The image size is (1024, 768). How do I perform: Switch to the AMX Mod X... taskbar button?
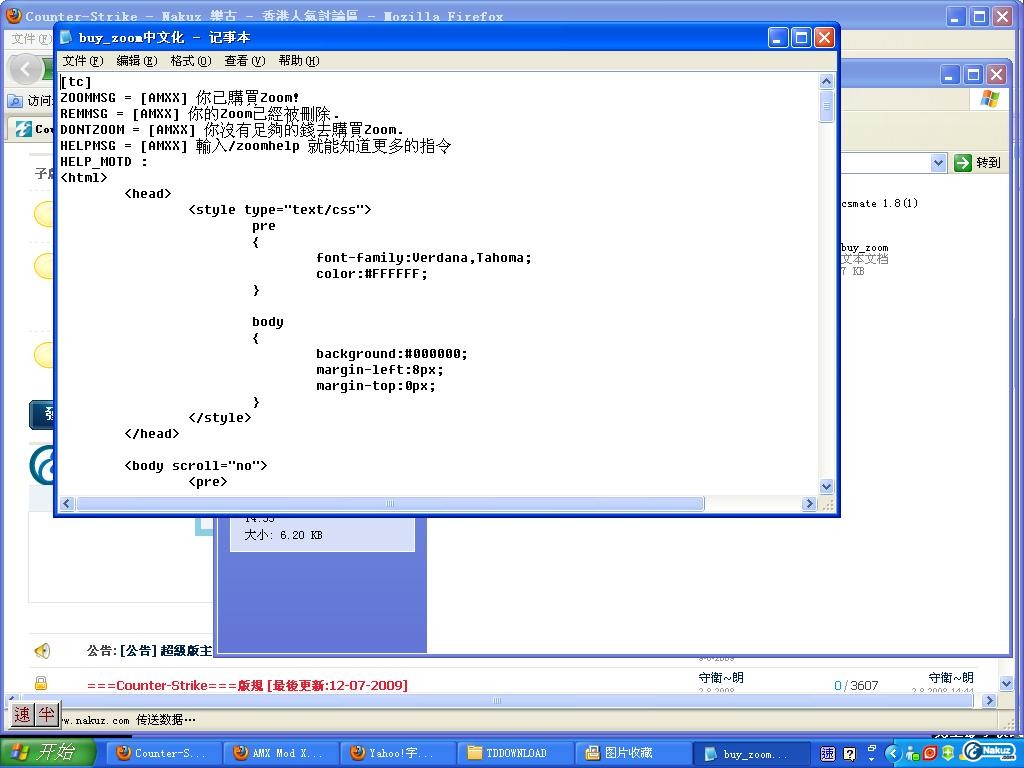click(281, 754)
